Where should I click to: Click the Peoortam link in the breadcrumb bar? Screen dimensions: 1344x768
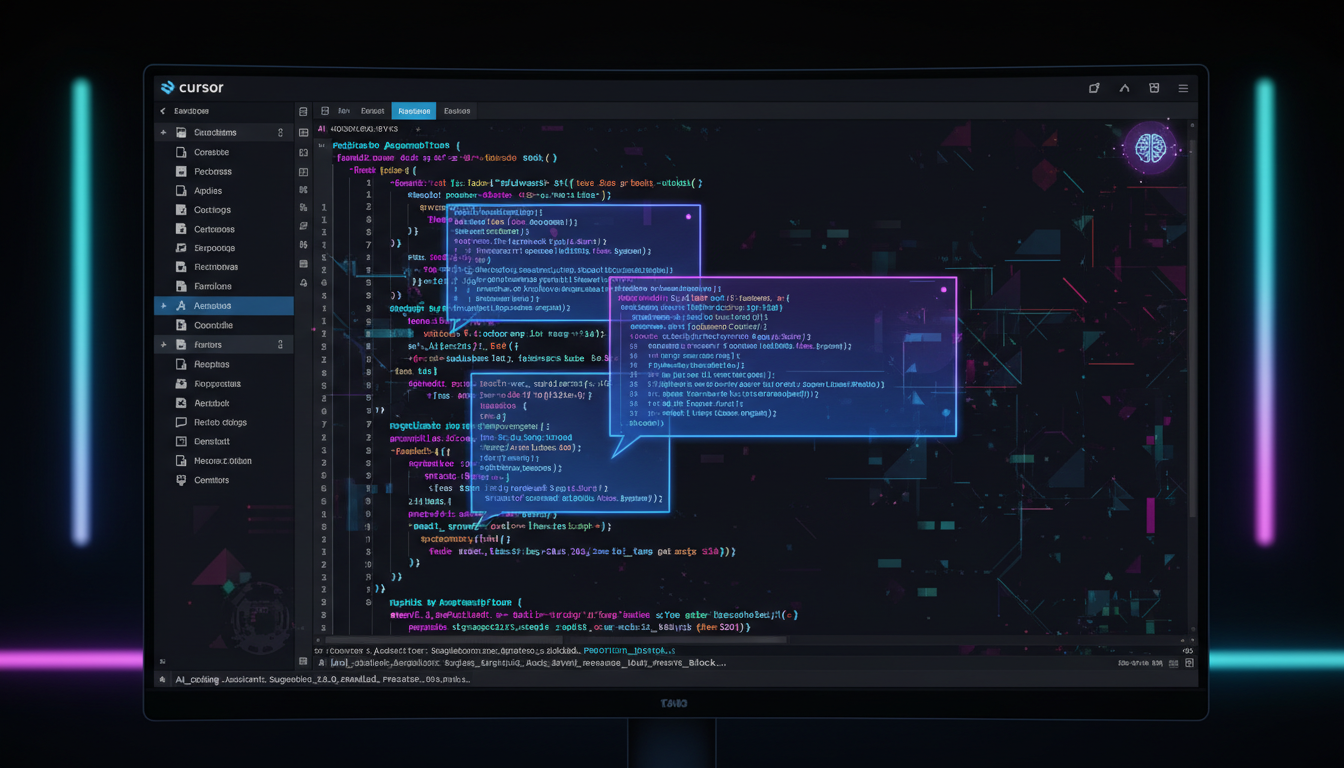pyautogui.click(x=630, y=648)
